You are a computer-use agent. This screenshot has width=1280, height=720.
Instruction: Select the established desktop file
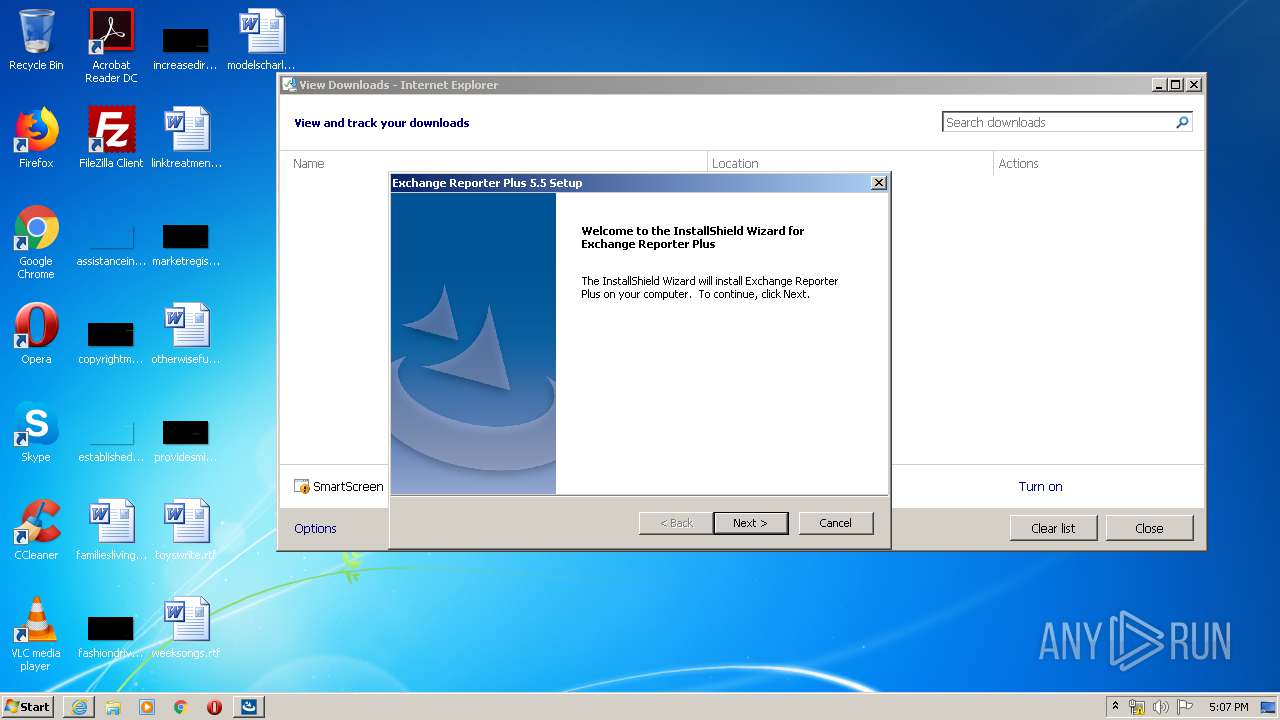pyautogui.click(x=111, y=439)
